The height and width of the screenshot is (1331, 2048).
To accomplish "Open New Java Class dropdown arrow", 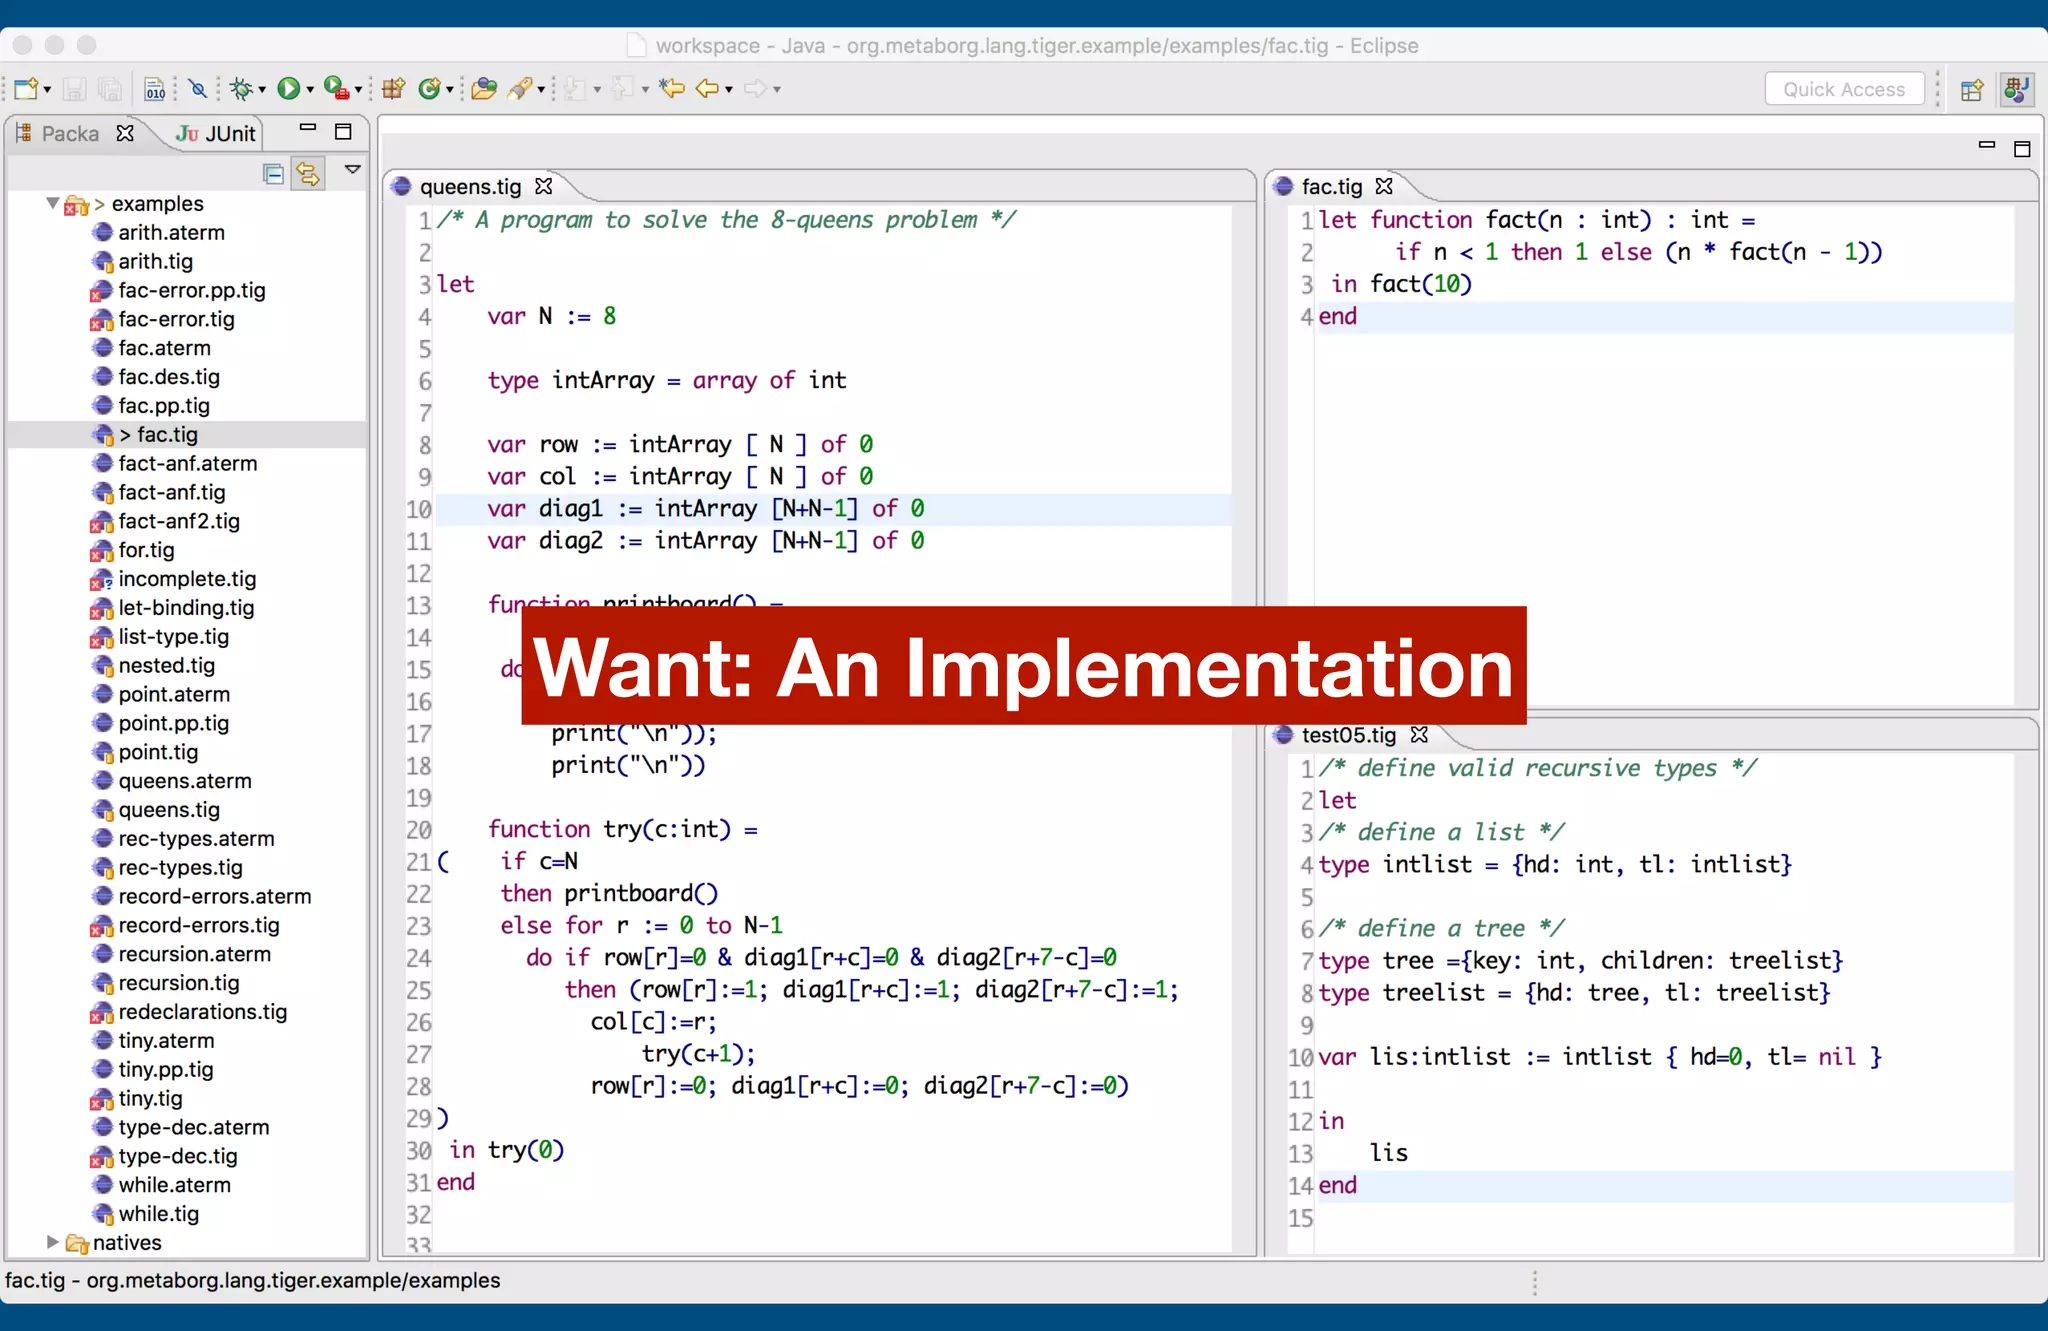I will coord(450,90).
